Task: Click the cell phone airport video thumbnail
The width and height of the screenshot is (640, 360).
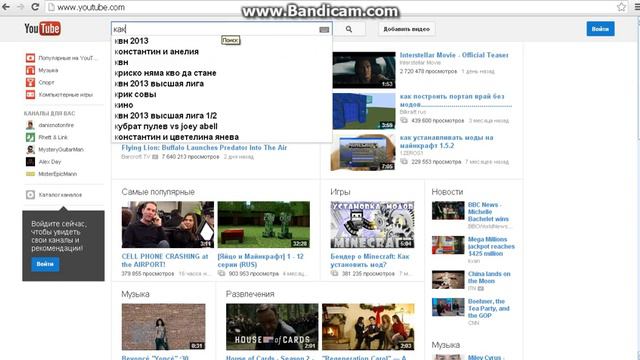Action: pyautogui.click(x=168, y=224)
